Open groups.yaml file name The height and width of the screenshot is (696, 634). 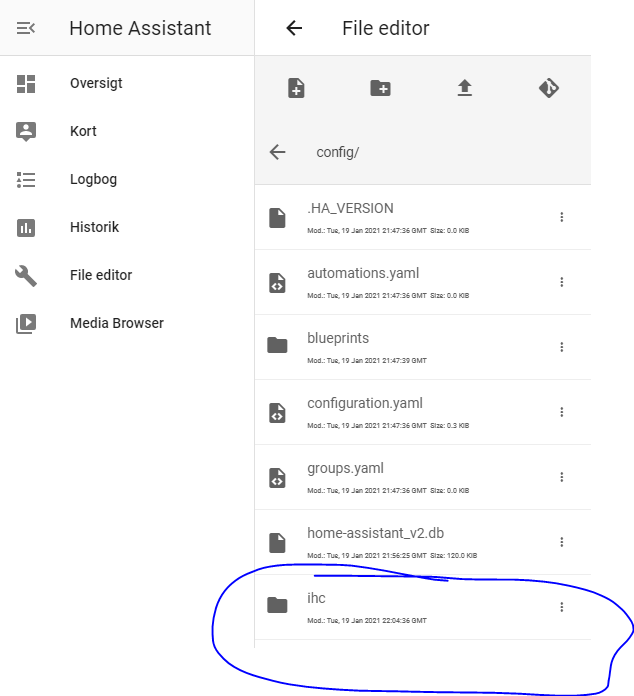coord(345,468)
